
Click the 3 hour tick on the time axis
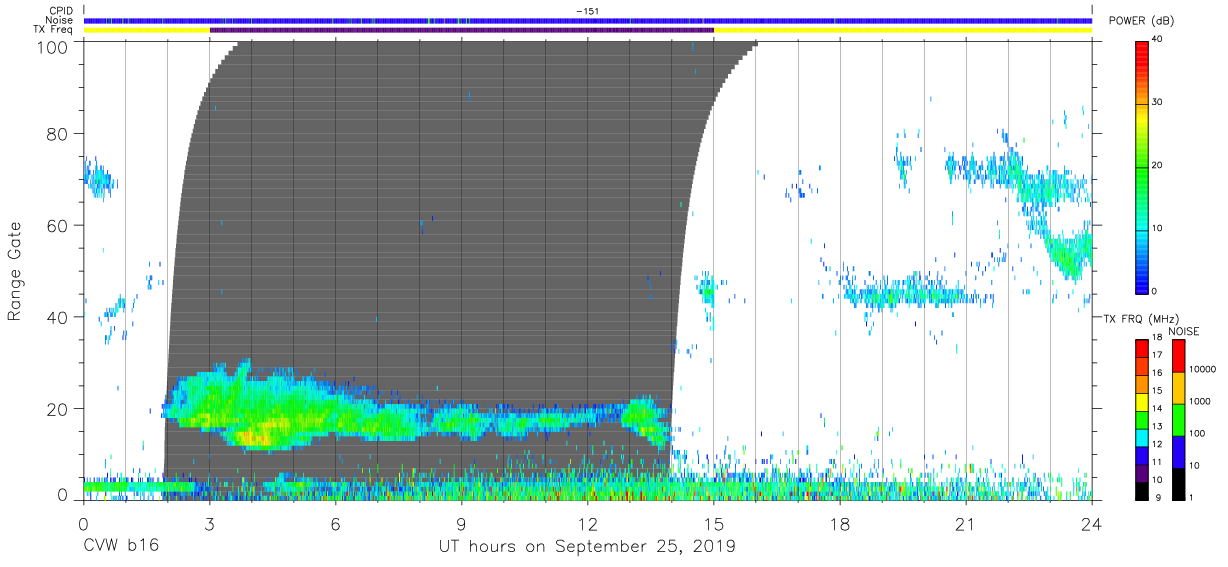tap(209, 524)
